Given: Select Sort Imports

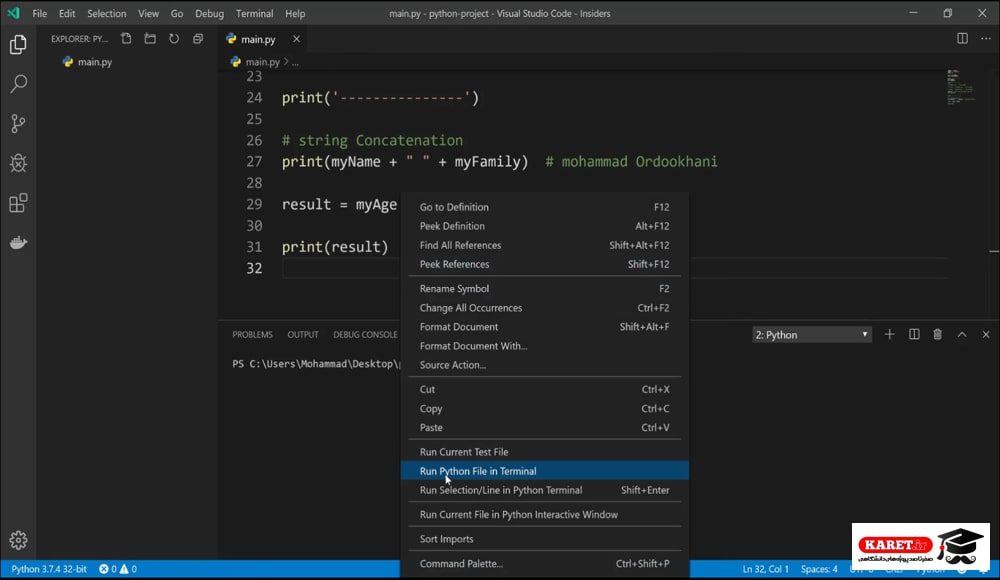Looking at the screenshot, I should point(545,539).
